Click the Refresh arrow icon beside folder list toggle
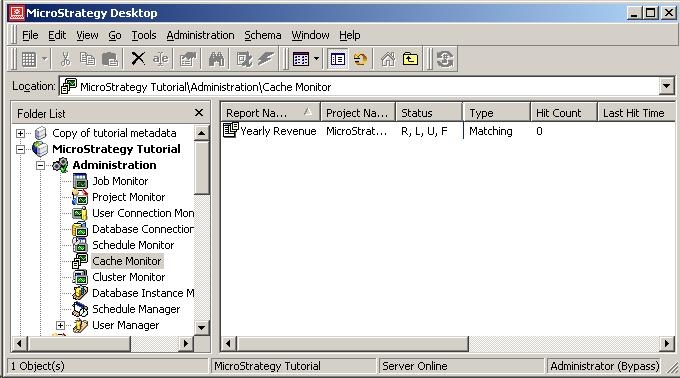Screen dimensions: 680x378 click(x=360, y=59)
